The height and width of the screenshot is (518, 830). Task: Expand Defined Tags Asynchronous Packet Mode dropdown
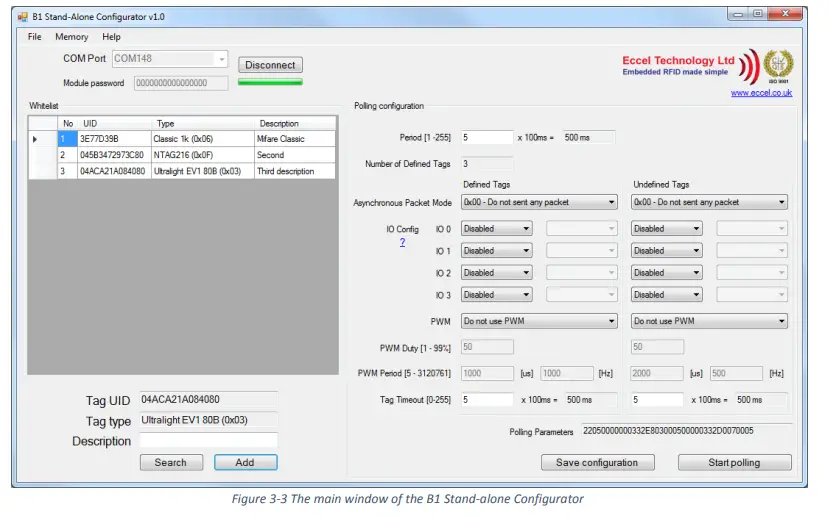click(x=539, y=202)
